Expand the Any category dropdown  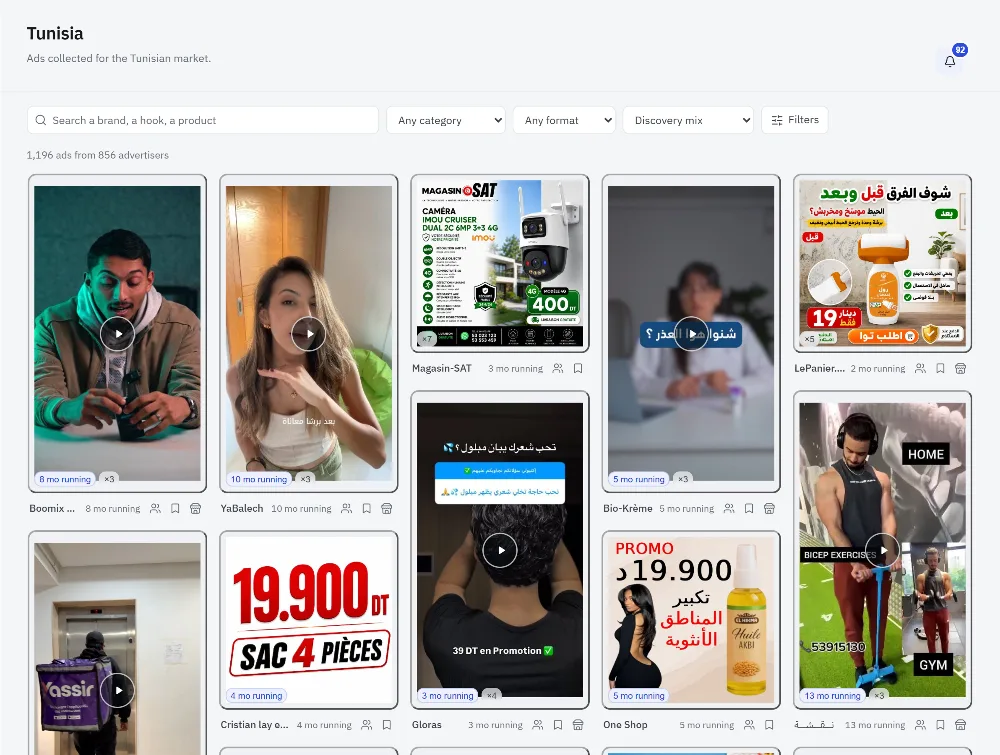(x=446, y=120)
